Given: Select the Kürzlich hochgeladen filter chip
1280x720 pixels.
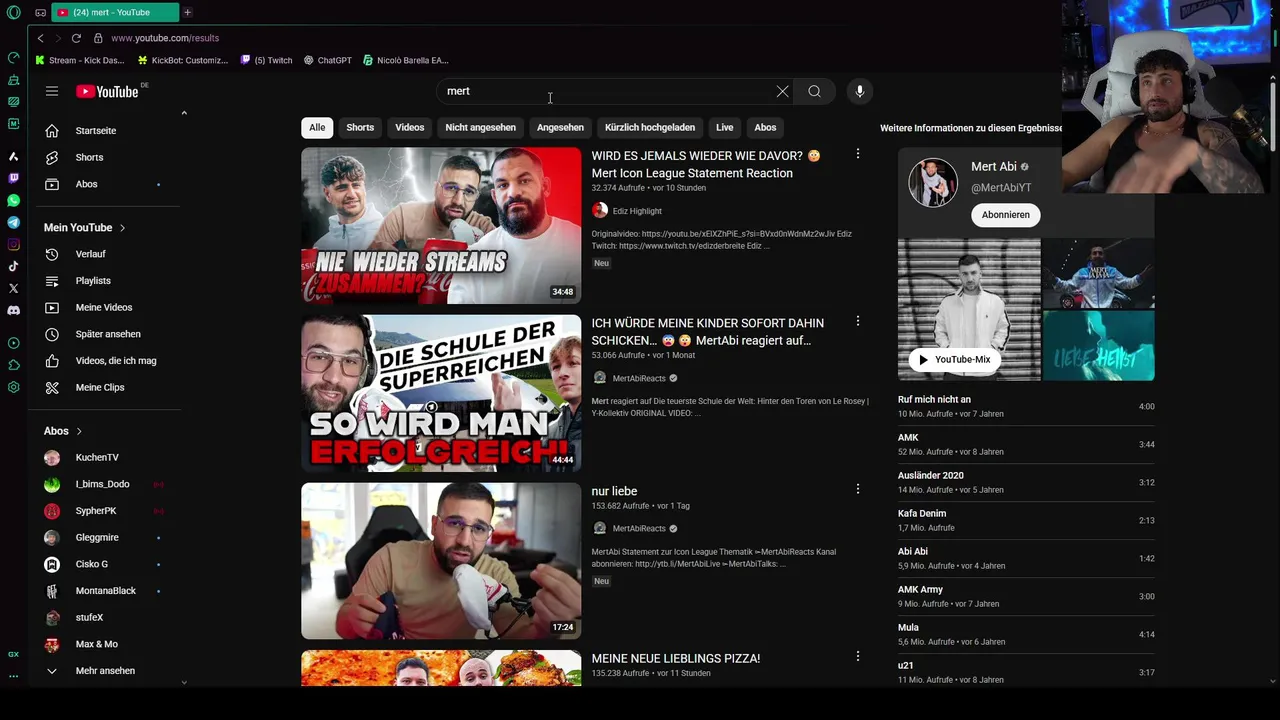Looking at the screenshot, I should tap(650, 128).
